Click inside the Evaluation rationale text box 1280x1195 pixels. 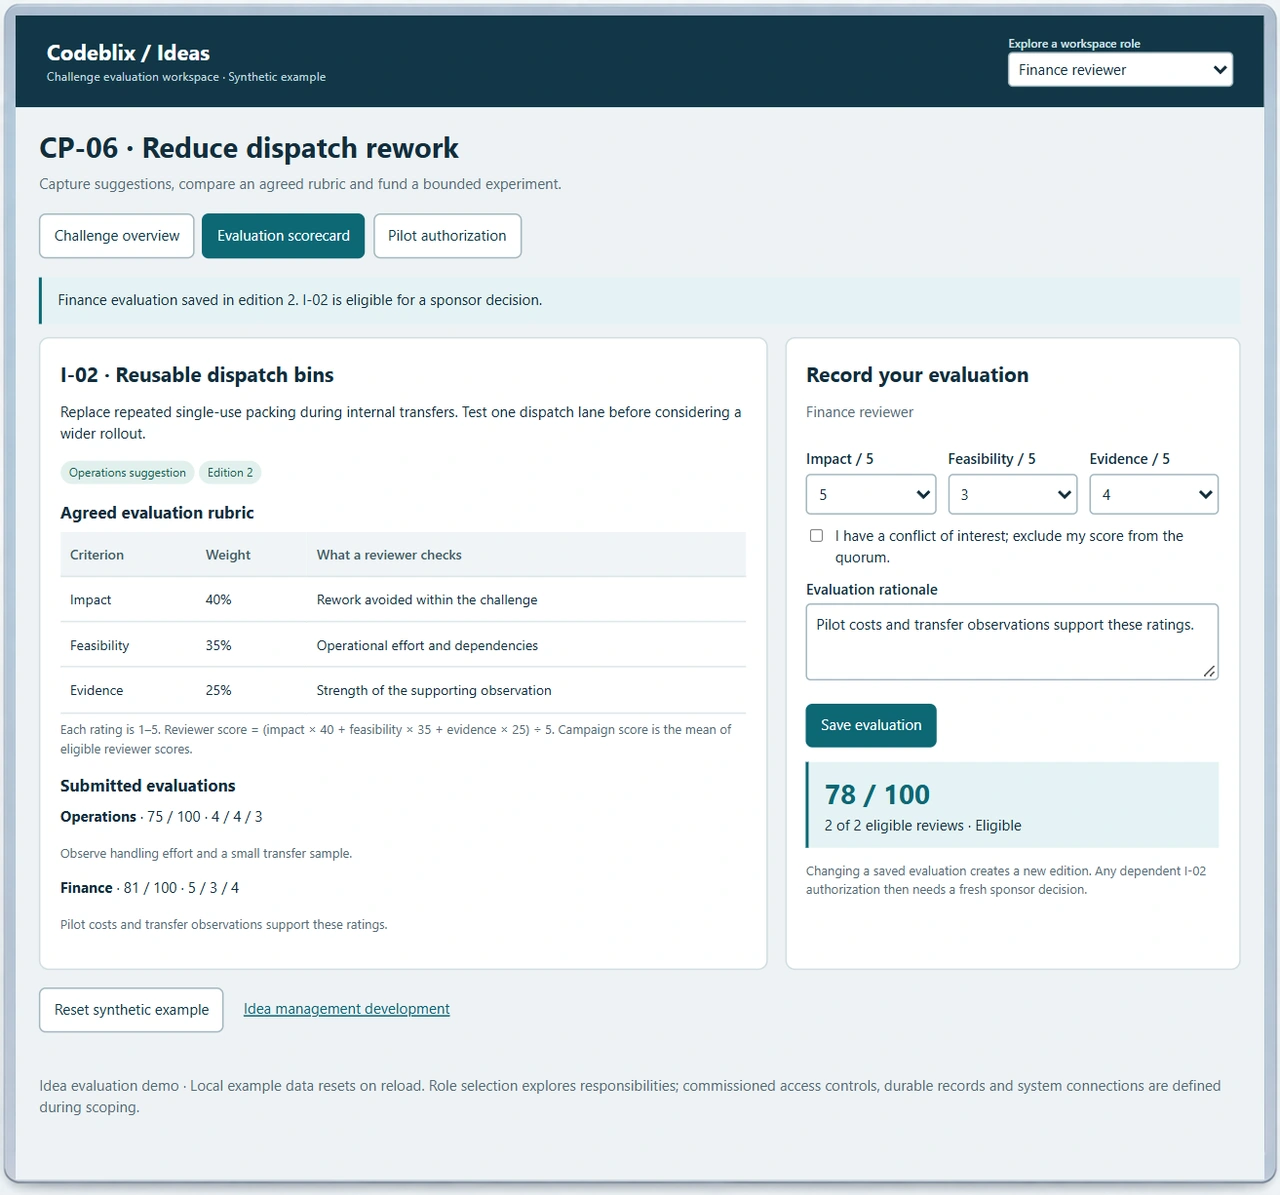pyautogui.click(x=1012, y=641)
